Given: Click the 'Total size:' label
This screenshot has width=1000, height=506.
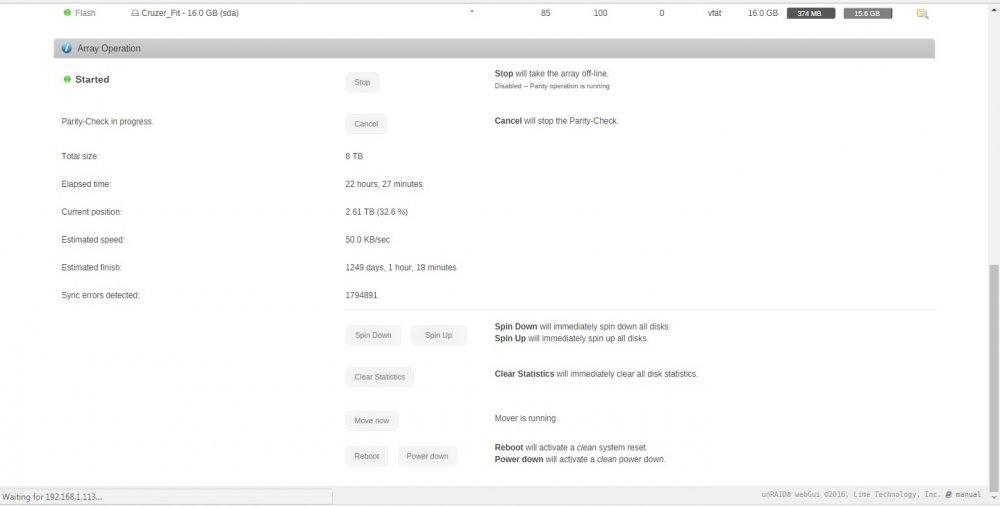Looking at the screenshot, I should click(x=80, y=156).
